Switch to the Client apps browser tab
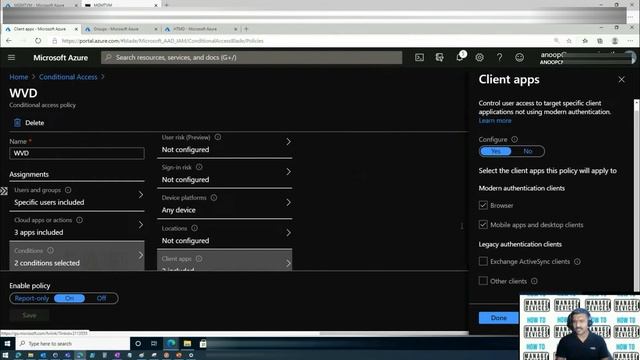This screenshot has width=640, height=360. 41,29
